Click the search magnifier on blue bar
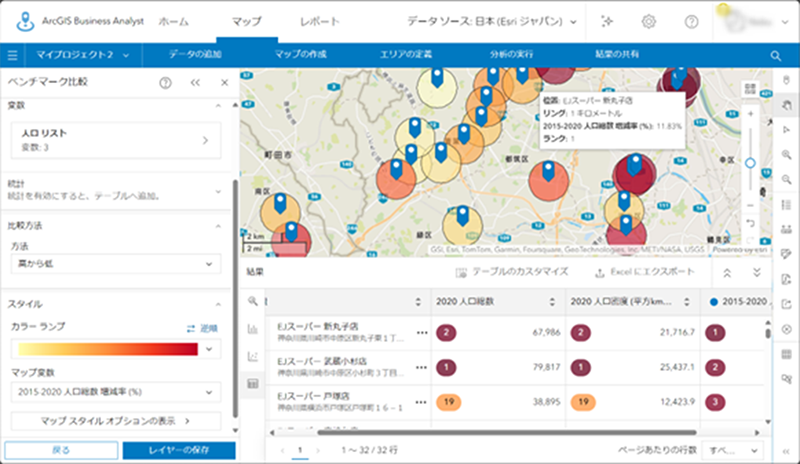 click(776, 56)
